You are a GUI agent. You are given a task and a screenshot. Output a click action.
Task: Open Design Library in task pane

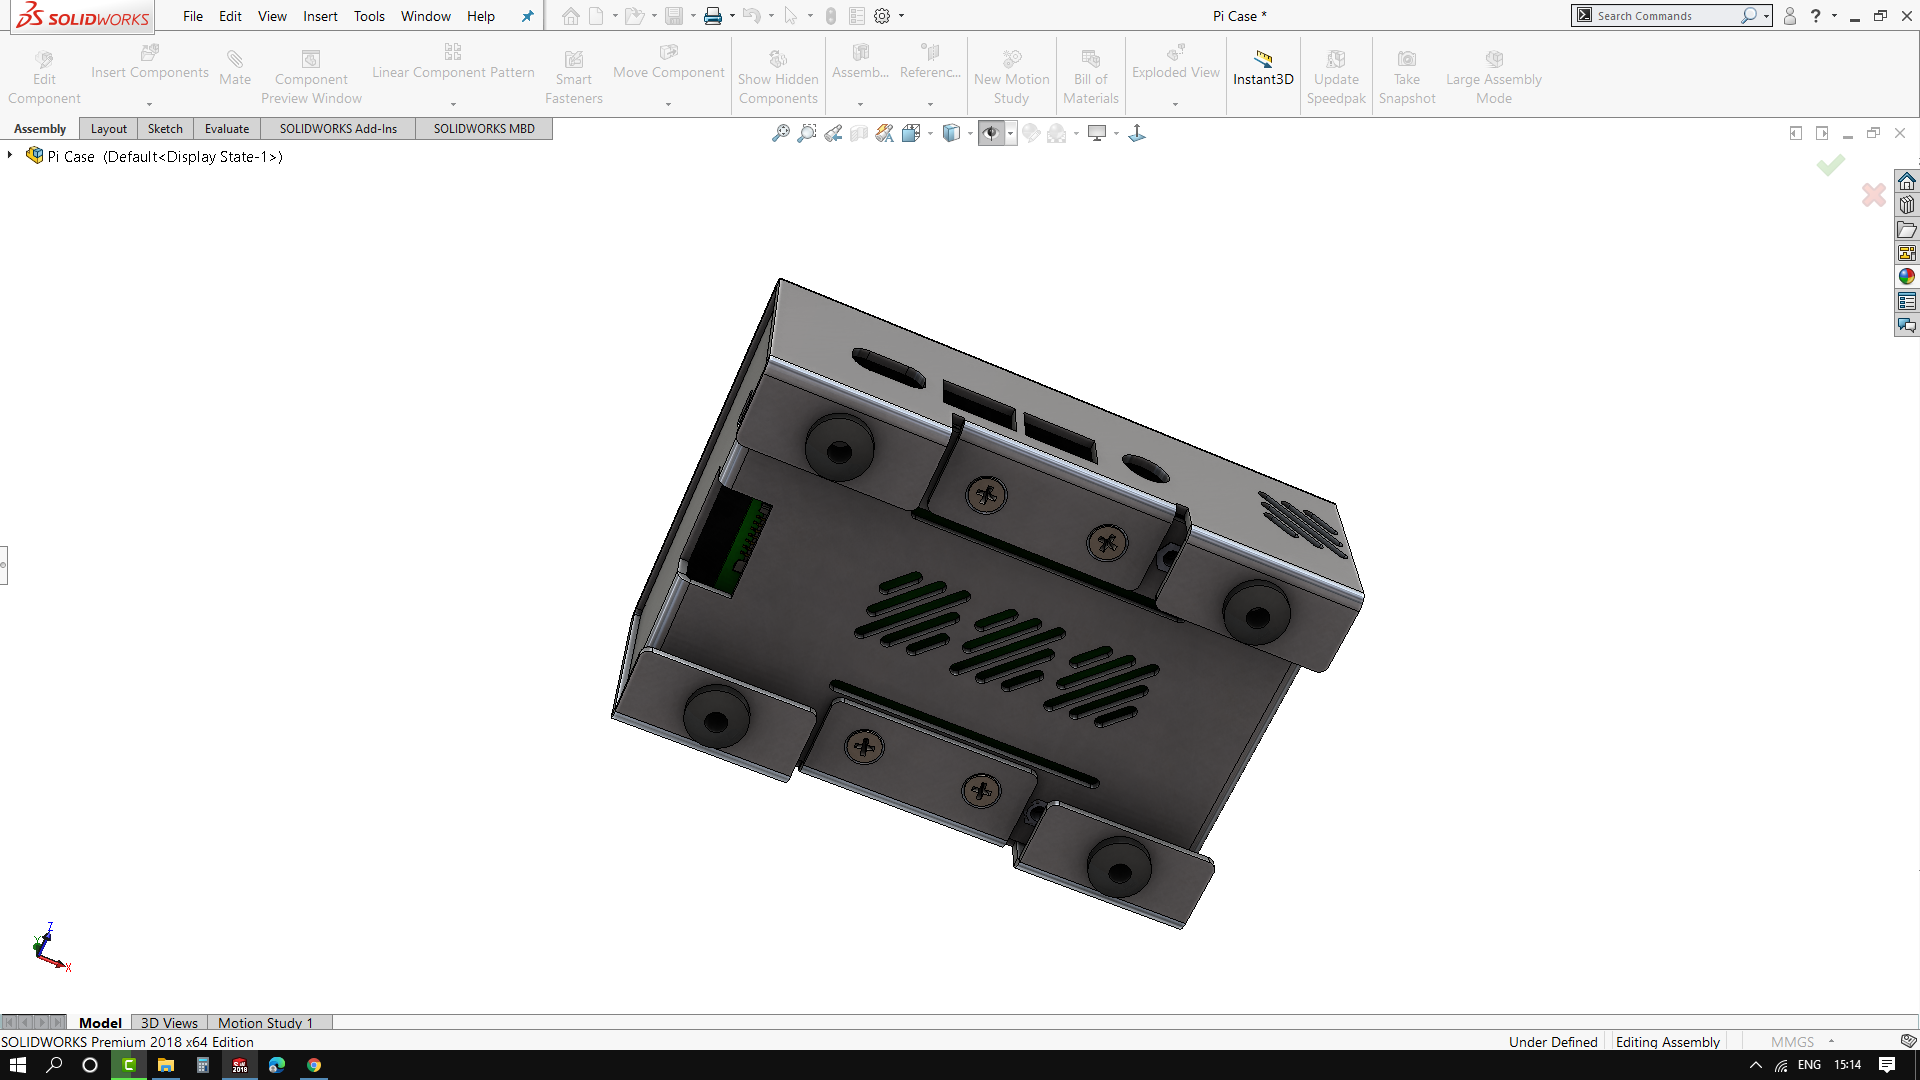[1907, 205]
